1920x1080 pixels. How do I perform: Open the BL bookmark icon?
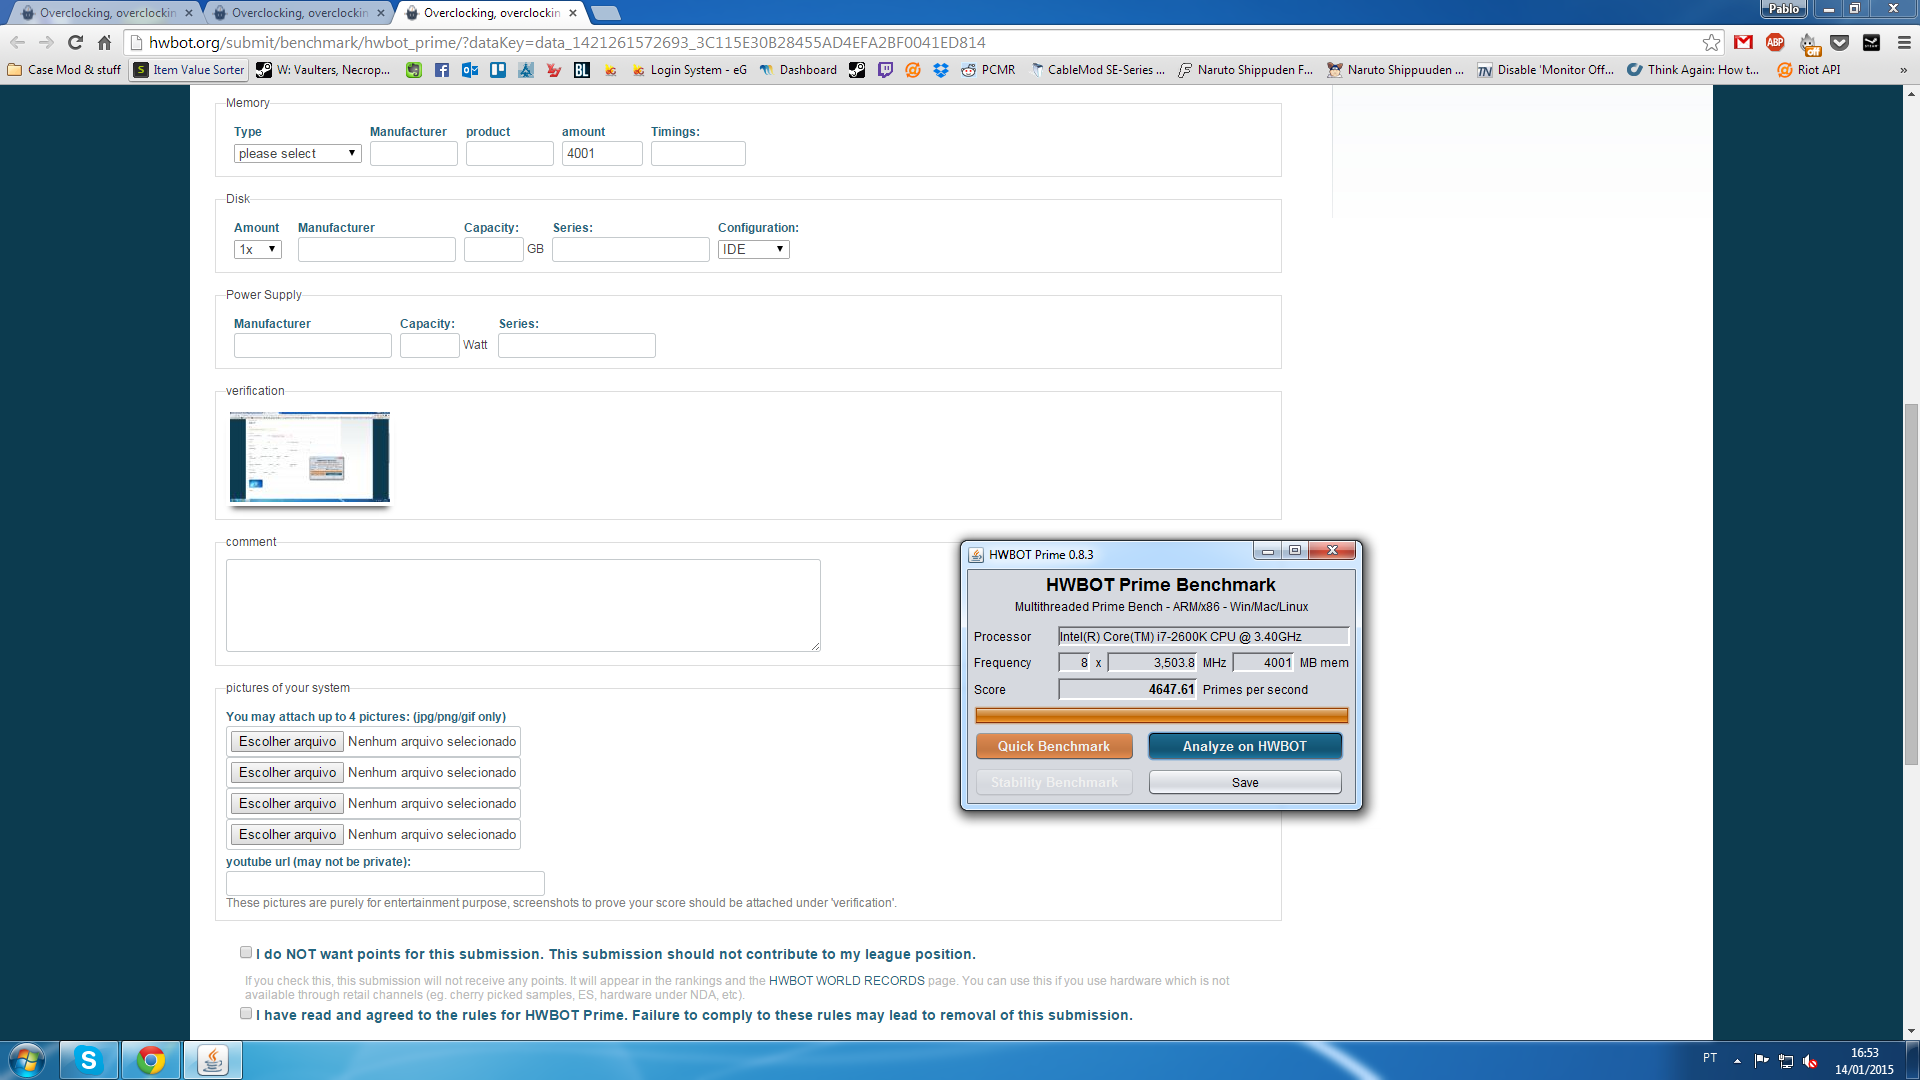581,70
